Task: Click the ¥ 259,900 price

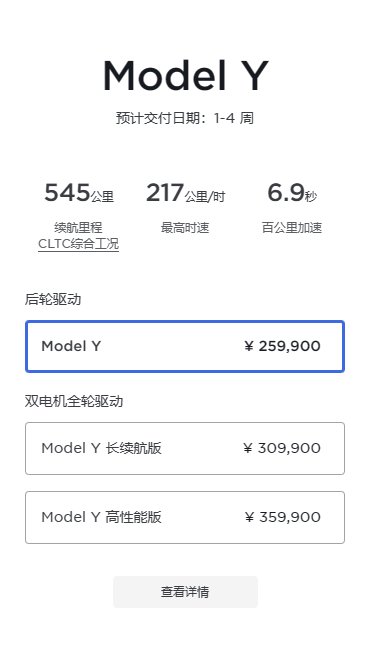Action: tap(282, 346)
